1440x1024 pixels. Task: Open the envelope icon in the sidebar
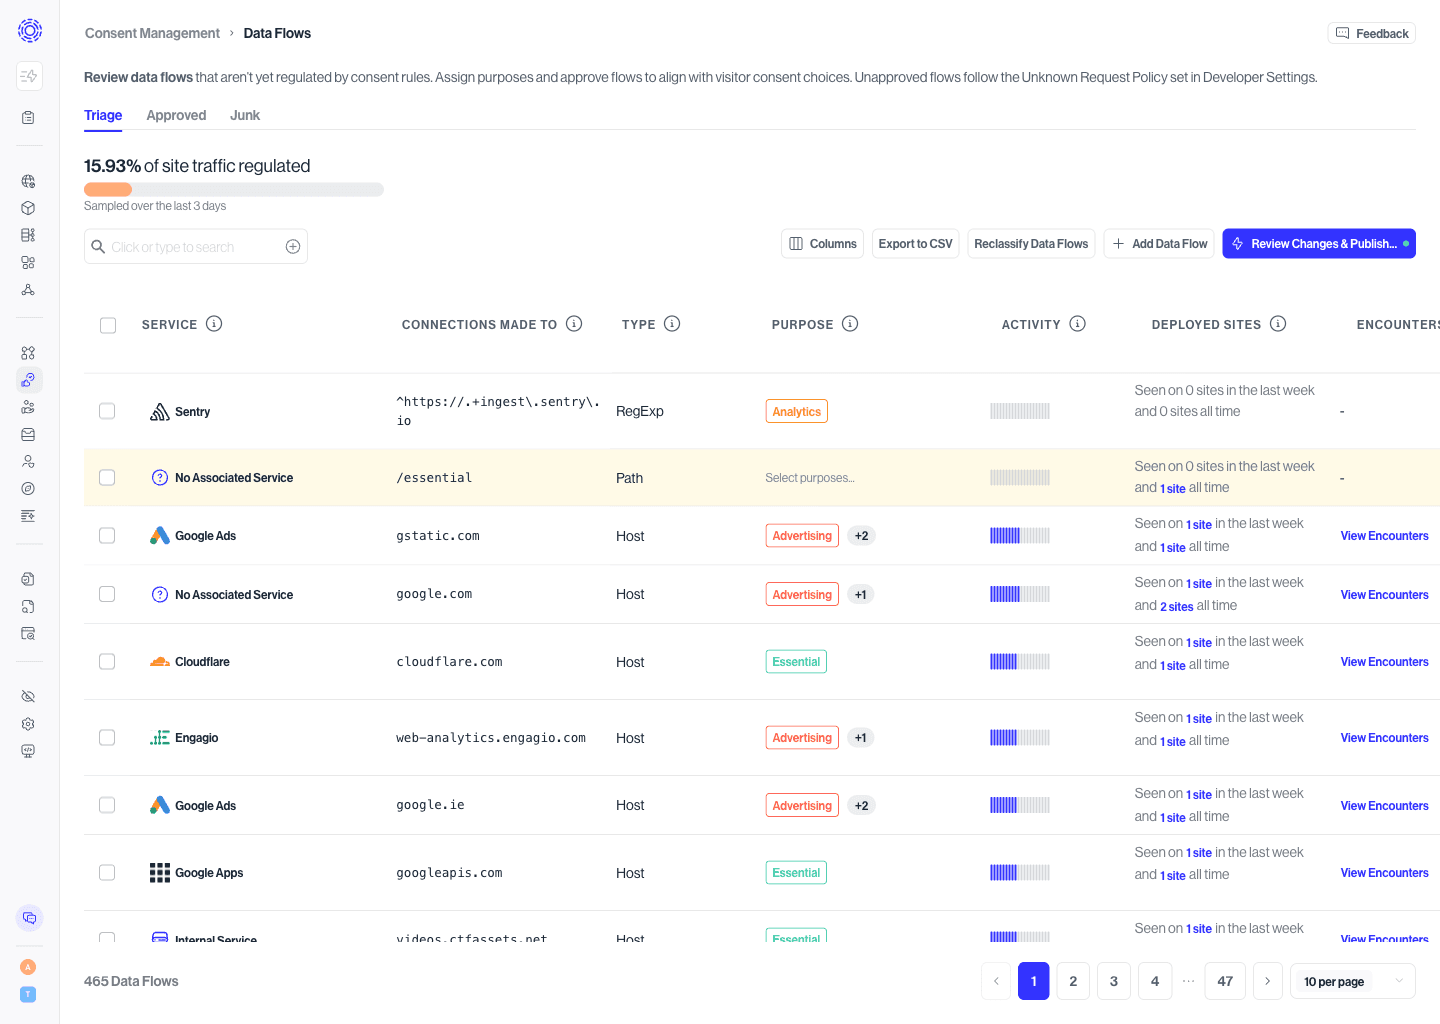point(28,435)
